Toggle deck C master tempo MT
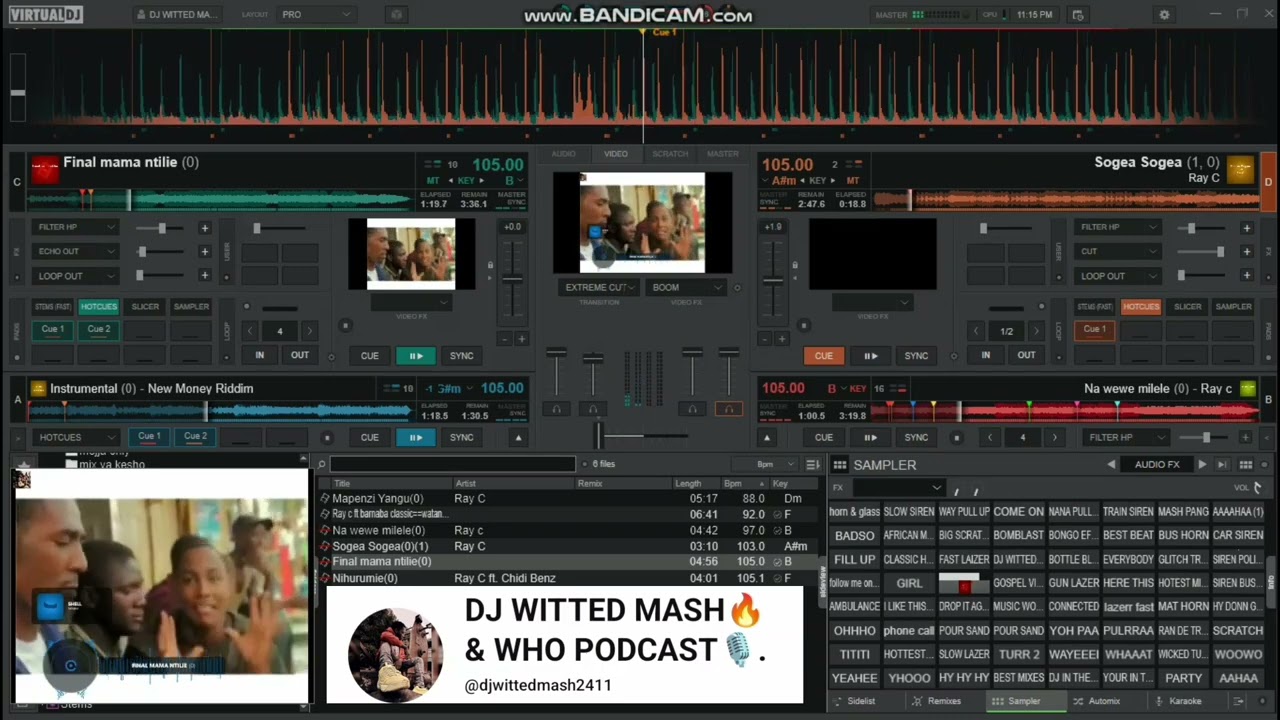This screenshot has height=720, width=1280. click(432, 181)
